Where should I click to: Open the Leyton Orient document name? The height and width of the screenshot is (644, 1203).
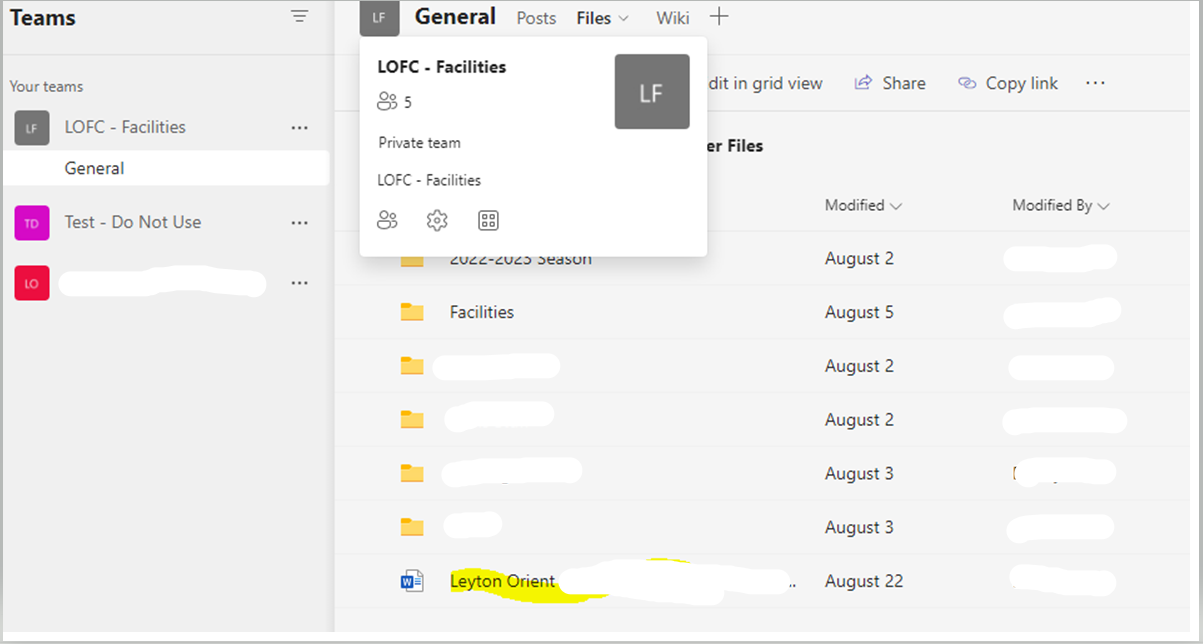coord(502,581)
